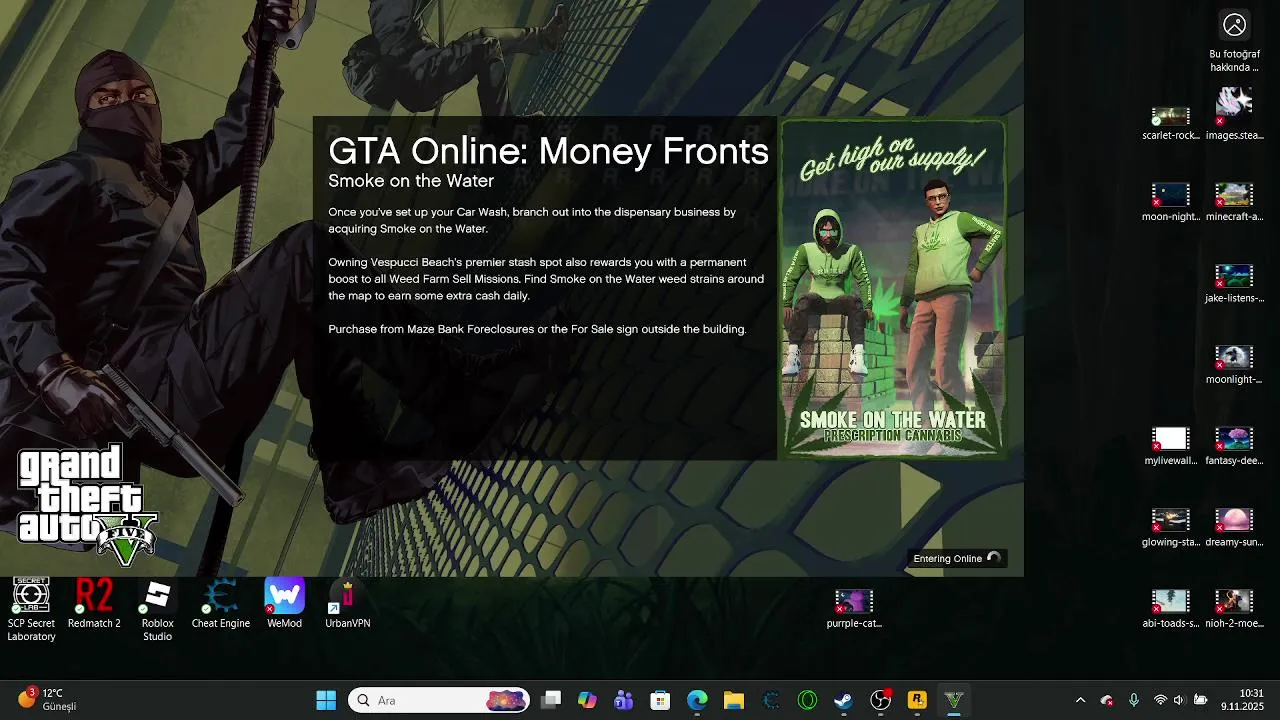
Task: Launch WeMod from the desktop
Action: tap(284, 603)
